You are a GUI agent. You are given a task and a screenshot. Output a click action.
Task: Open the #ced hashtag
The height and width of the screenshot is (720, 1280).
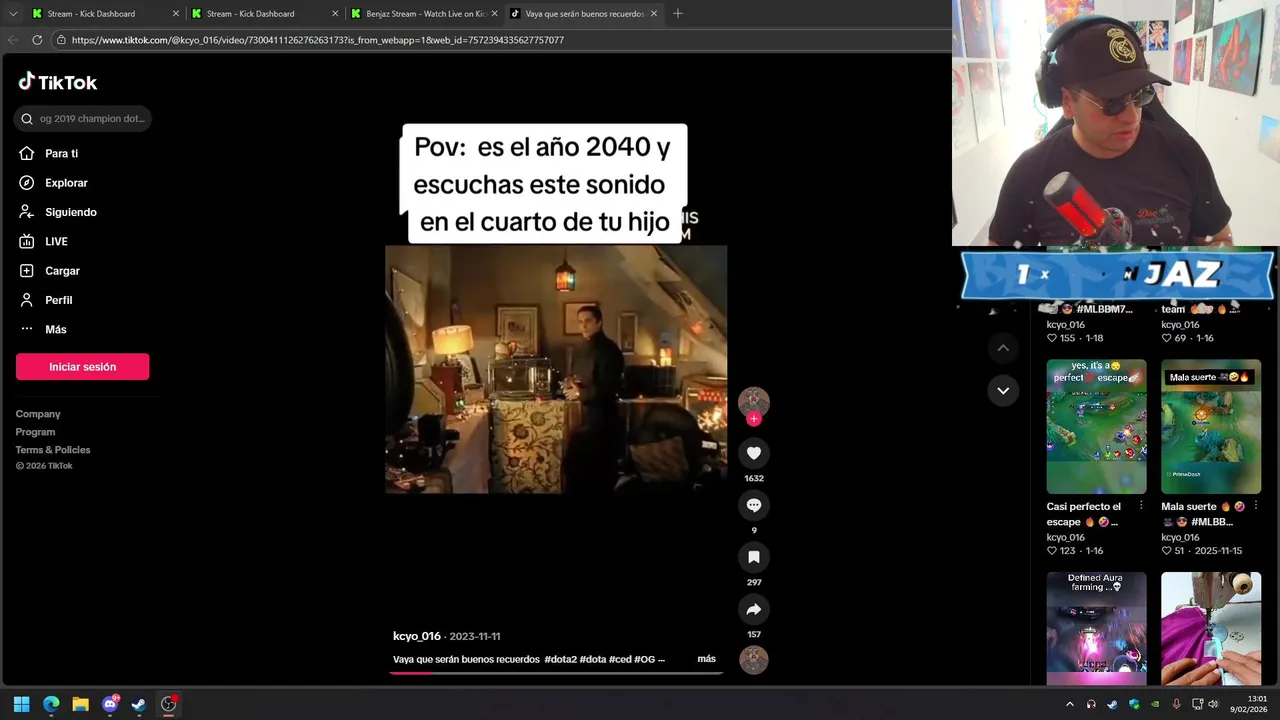coord(620,659)
